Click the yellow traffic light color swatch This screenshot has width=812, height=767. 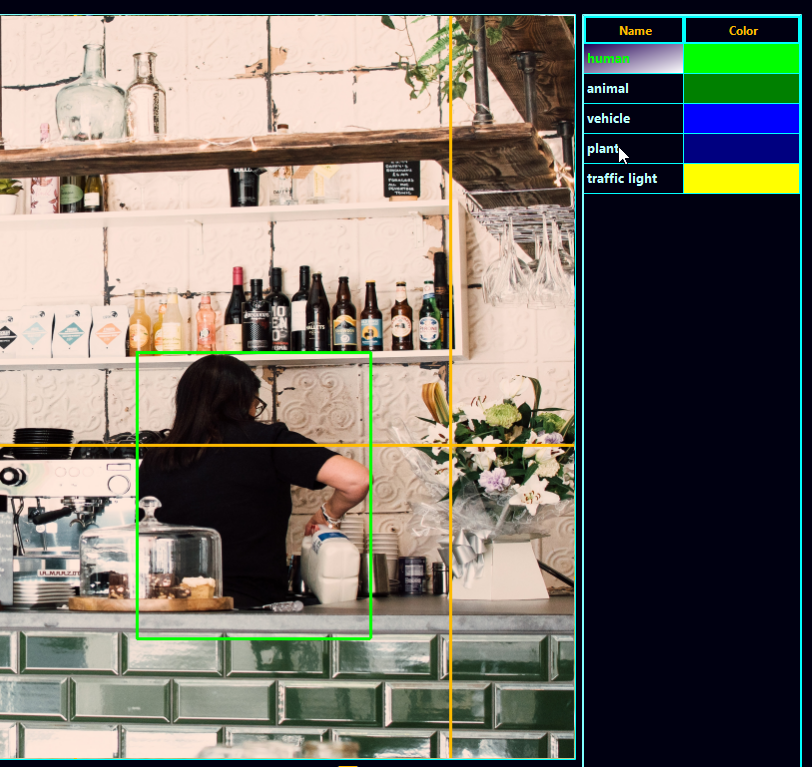[741, 179]
